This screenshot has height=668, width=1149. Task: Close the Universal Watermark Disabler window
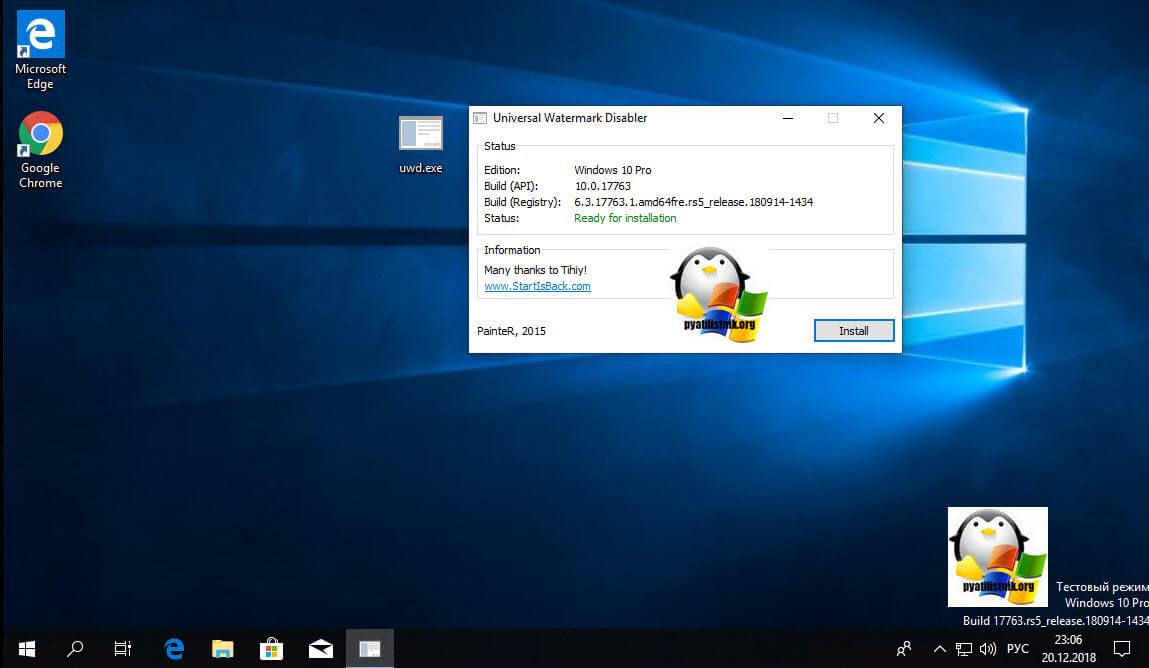click(879, 118)
